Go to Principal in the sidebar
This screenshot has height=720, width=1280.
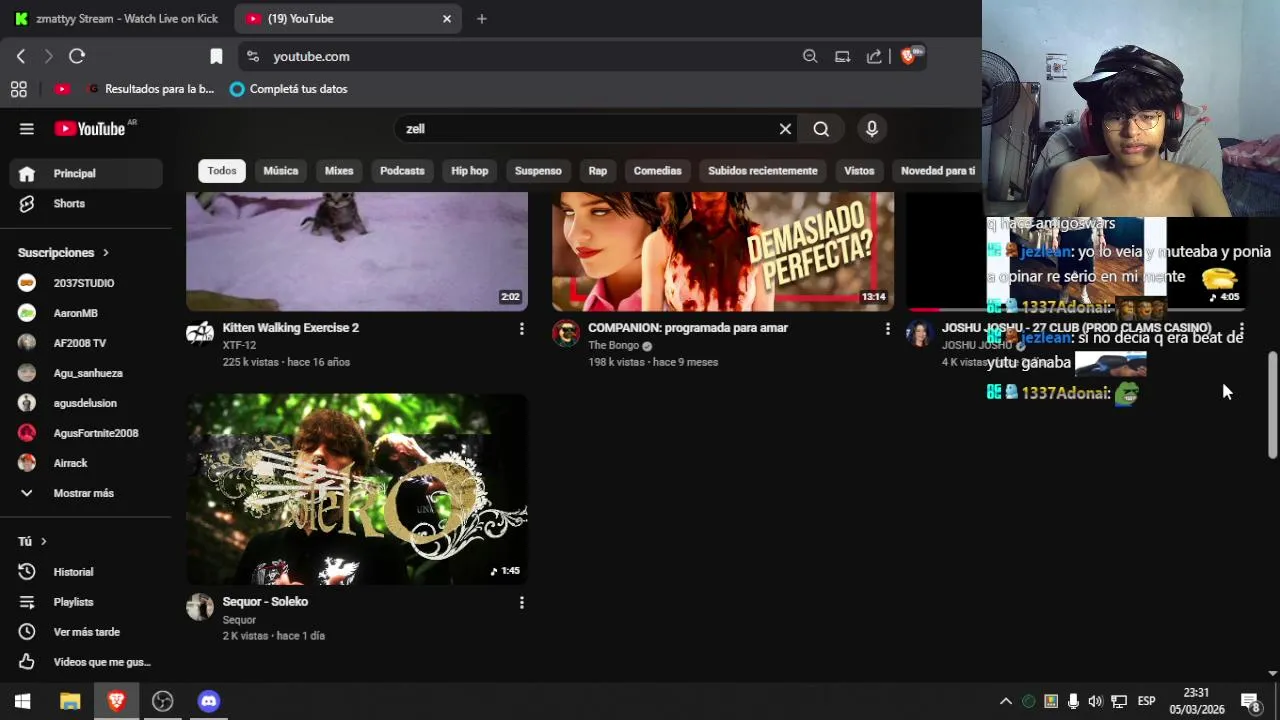pyautogui.click(x=86, y=174)
